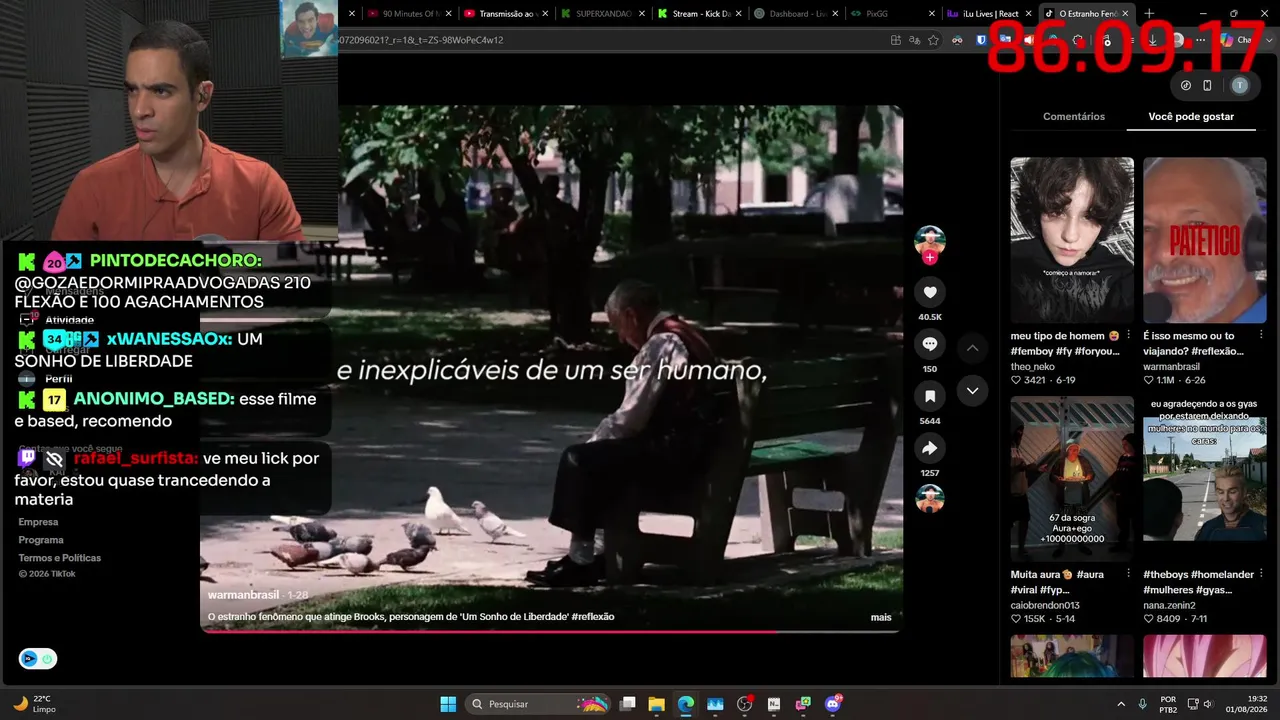Click the Pesquisar taskbar search box
1280x720 pixels.
[538, 704]
